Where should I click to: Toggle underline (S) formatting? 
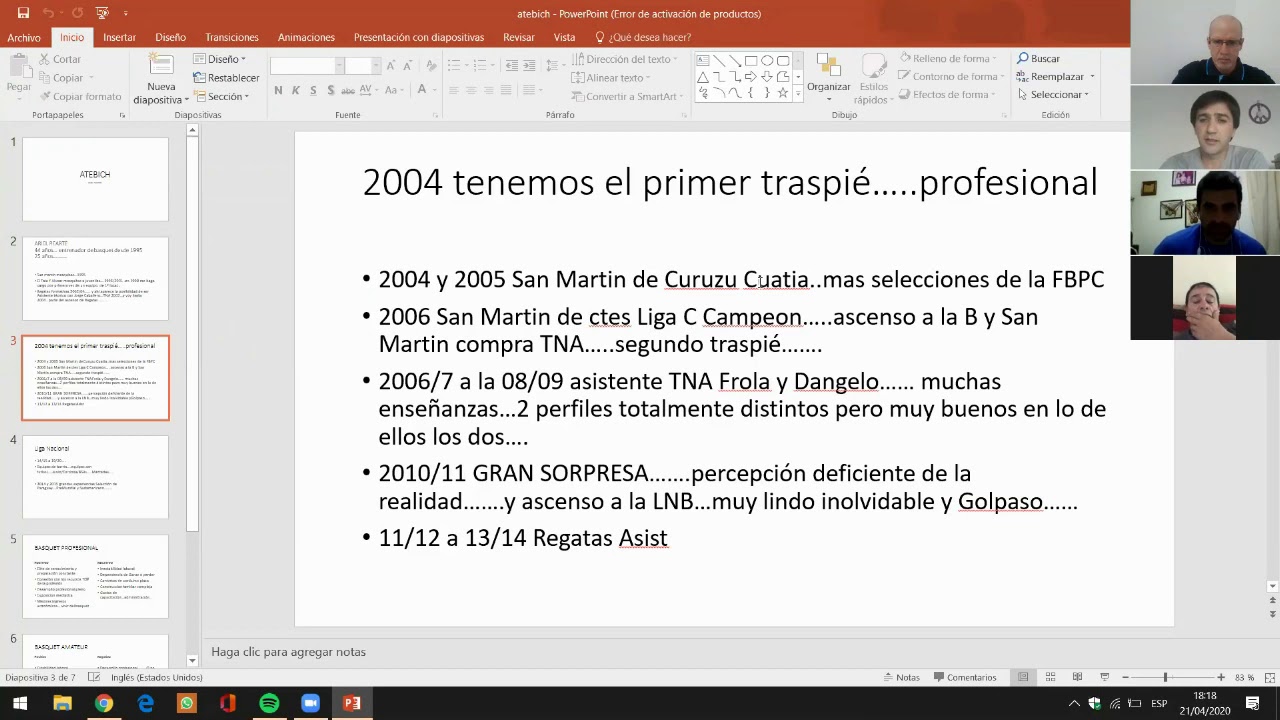(313, 90)
